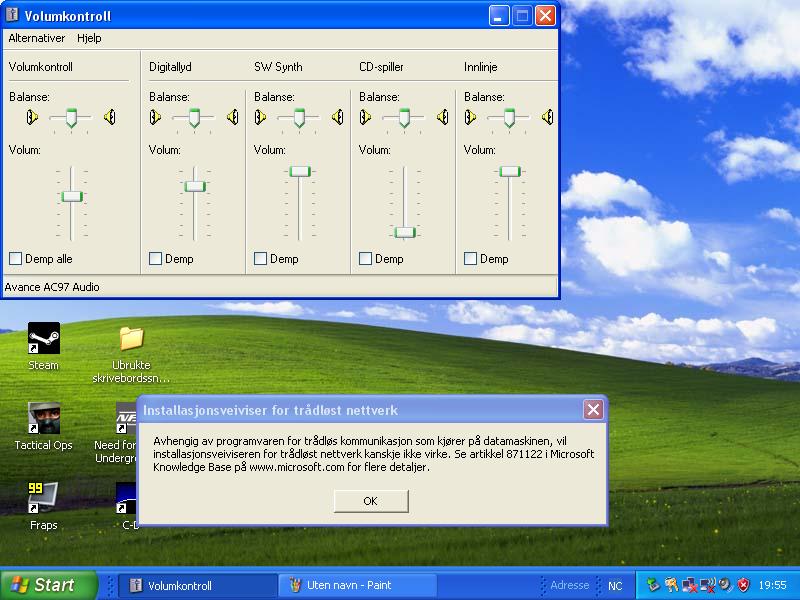Click right speaker icon under Volumkontroll balance
The height and width of the screenshot is (600, 800).
(110, 117)
